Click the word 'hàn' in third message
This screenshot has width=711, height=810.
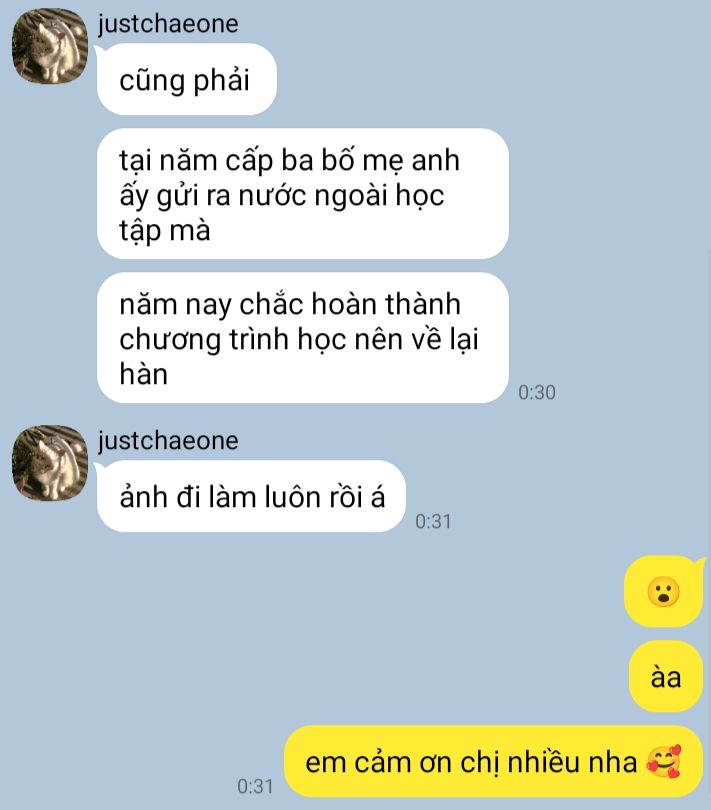tap(144, 373)
